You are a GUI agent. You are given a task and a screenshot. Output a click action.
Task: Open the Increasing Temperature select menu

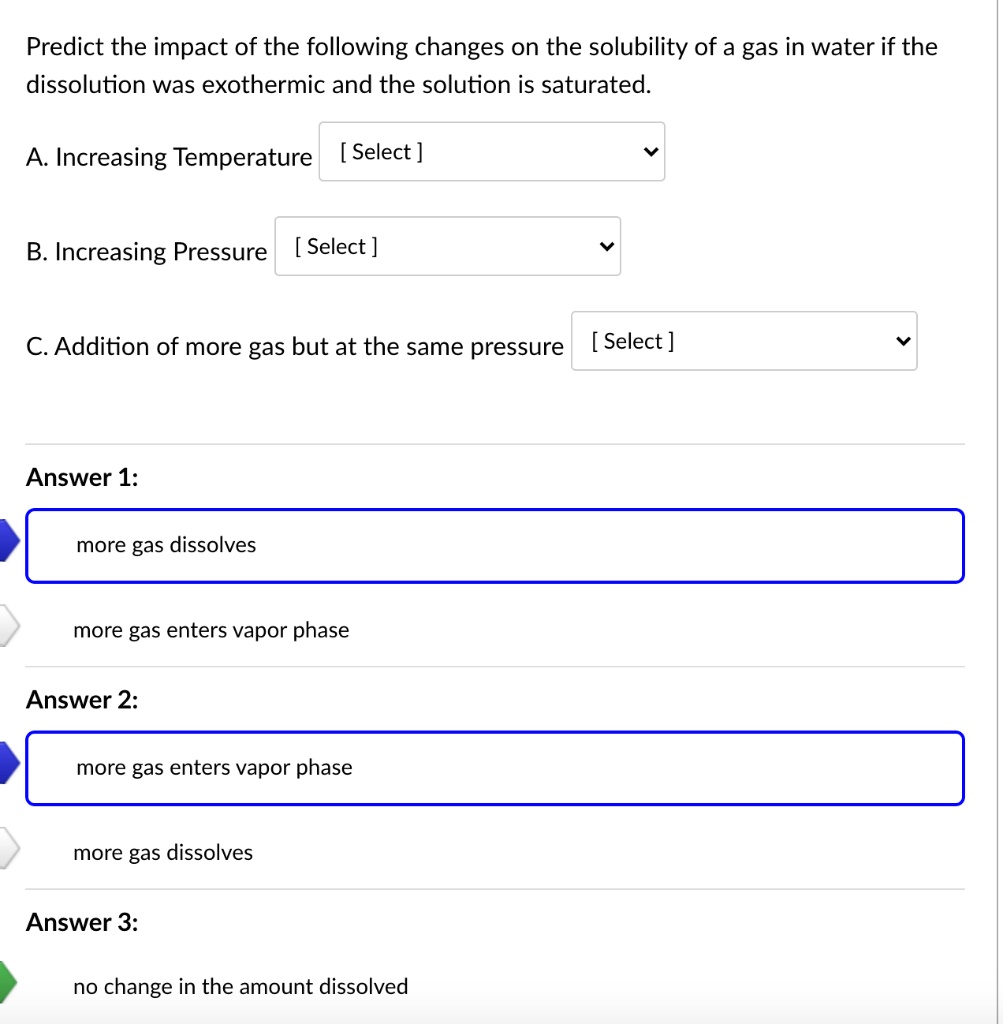pos(492,151)
